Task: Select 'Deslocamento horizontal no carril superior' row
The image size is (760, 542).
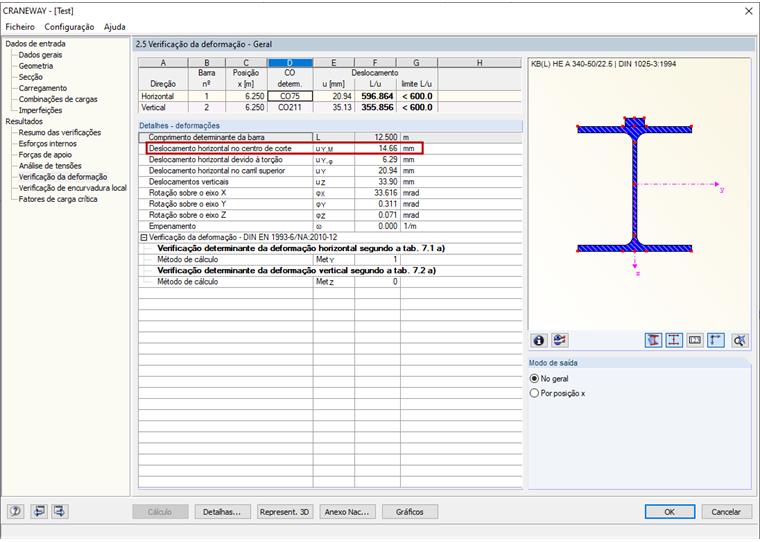Action: coord(330,171)
